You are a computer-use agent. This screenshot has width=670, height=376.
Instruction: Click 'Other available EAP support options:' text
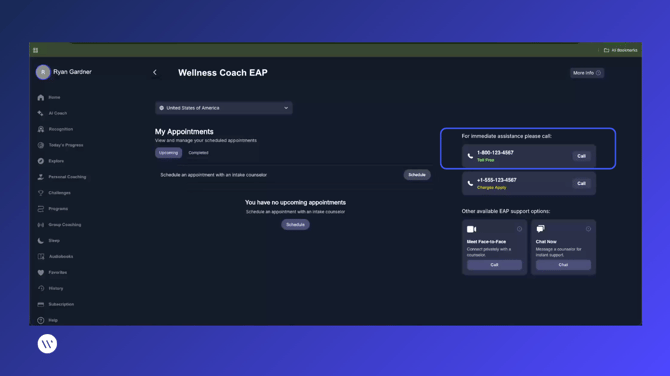[505, 211]
